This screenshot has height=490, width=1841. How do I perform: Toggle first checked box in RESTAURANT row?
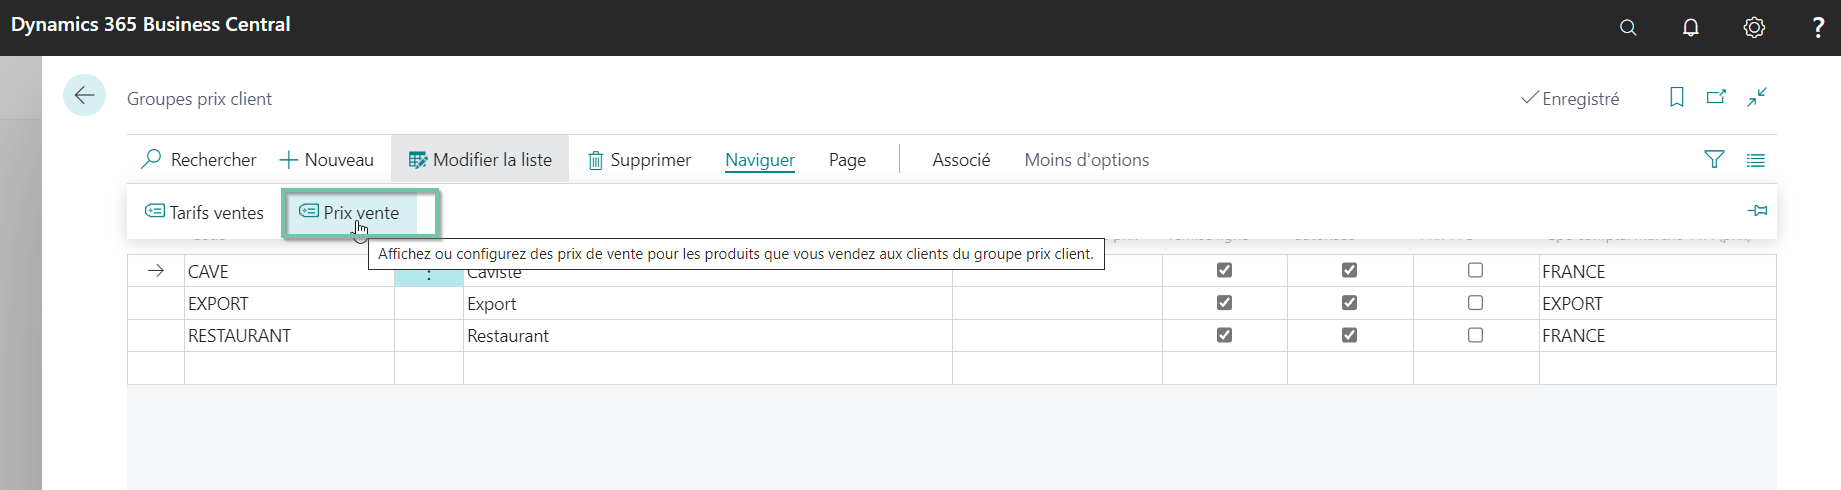click(x=1224, y=335)
